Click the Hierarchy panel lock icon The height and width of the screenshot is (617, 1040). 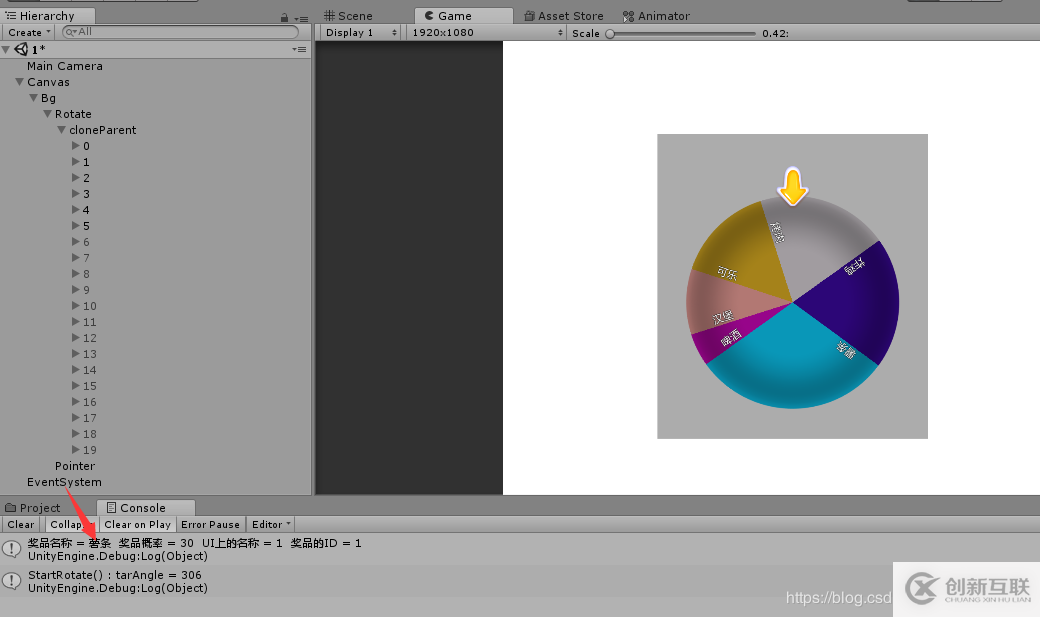point(284,18)
